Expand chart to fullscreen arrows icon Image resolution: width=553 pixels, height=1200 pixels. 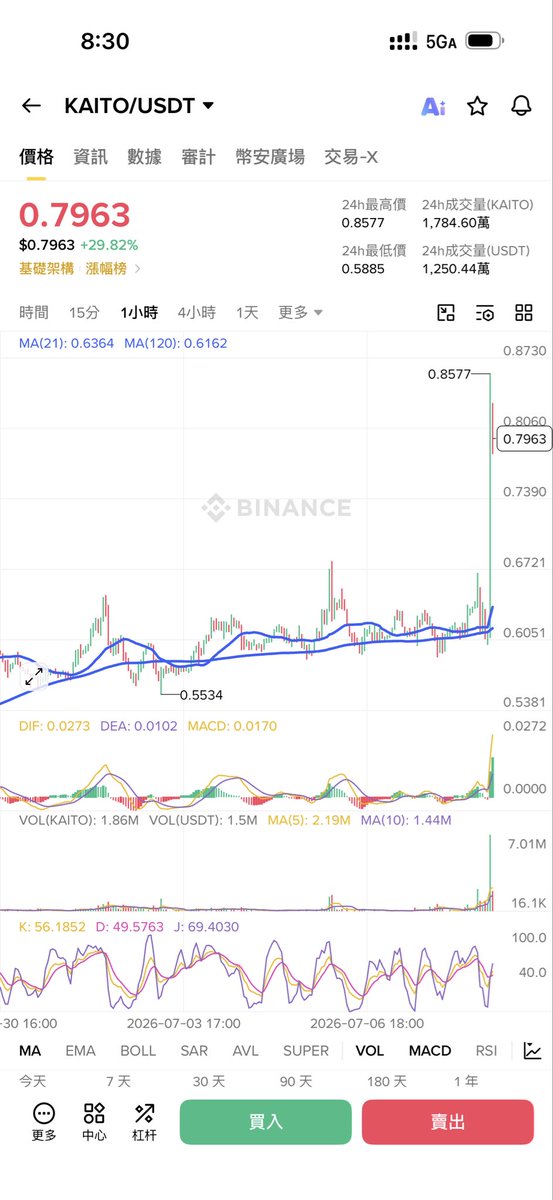coord(34,677)
